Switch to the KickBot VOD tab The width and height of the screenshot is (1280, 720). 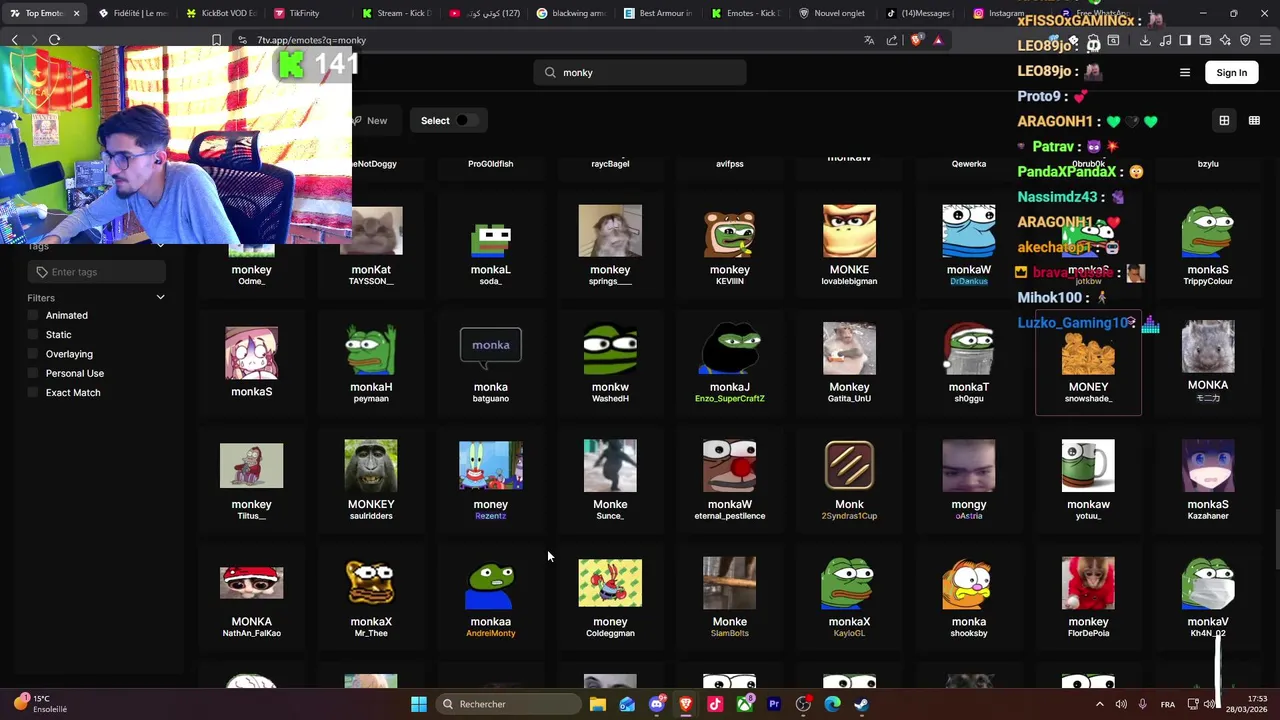(x=222, y=13)
